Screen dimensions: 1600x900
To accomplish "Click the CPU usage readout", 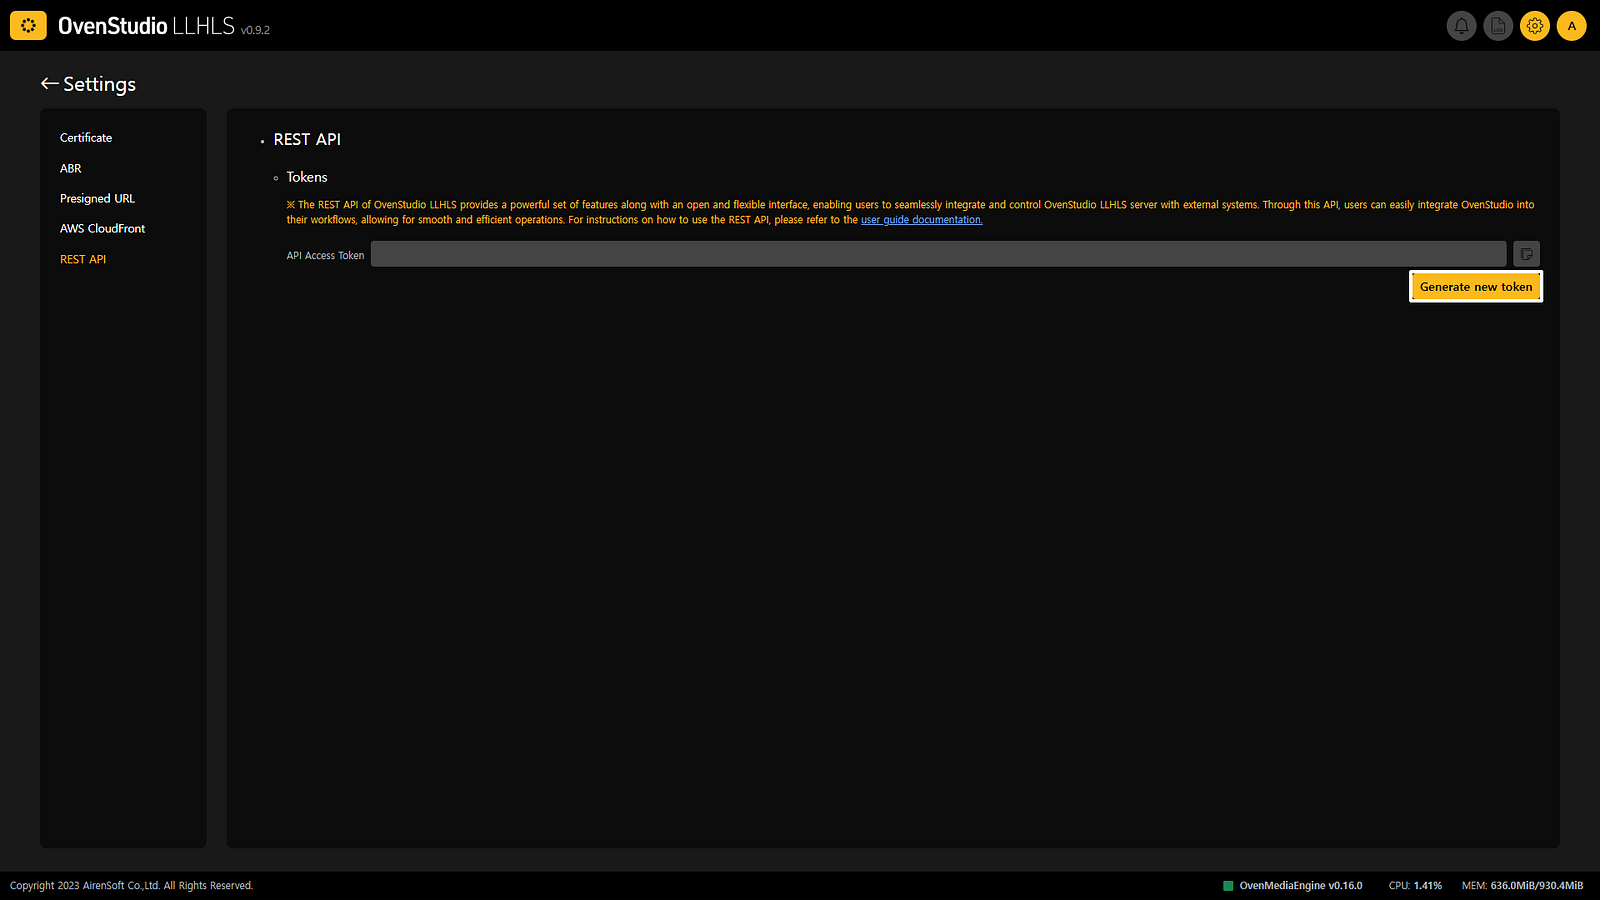I will pos(1415,886).
